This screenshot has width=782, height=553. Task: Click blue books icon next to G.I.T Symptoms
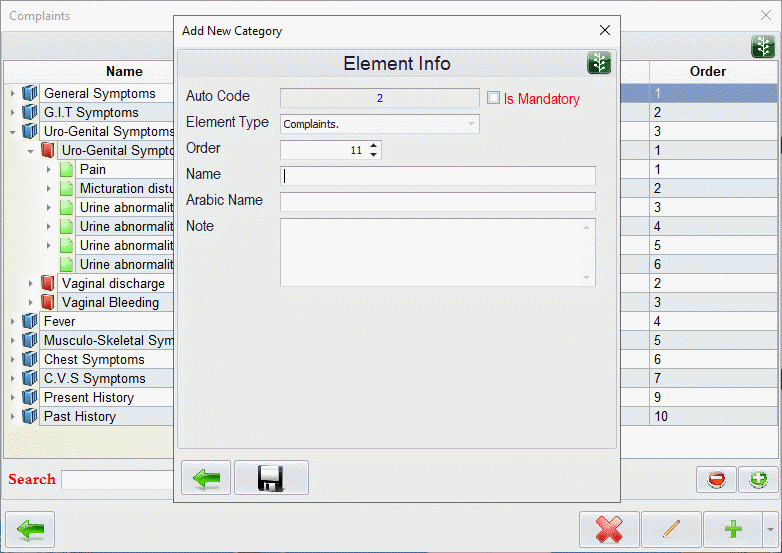point(30,112)
